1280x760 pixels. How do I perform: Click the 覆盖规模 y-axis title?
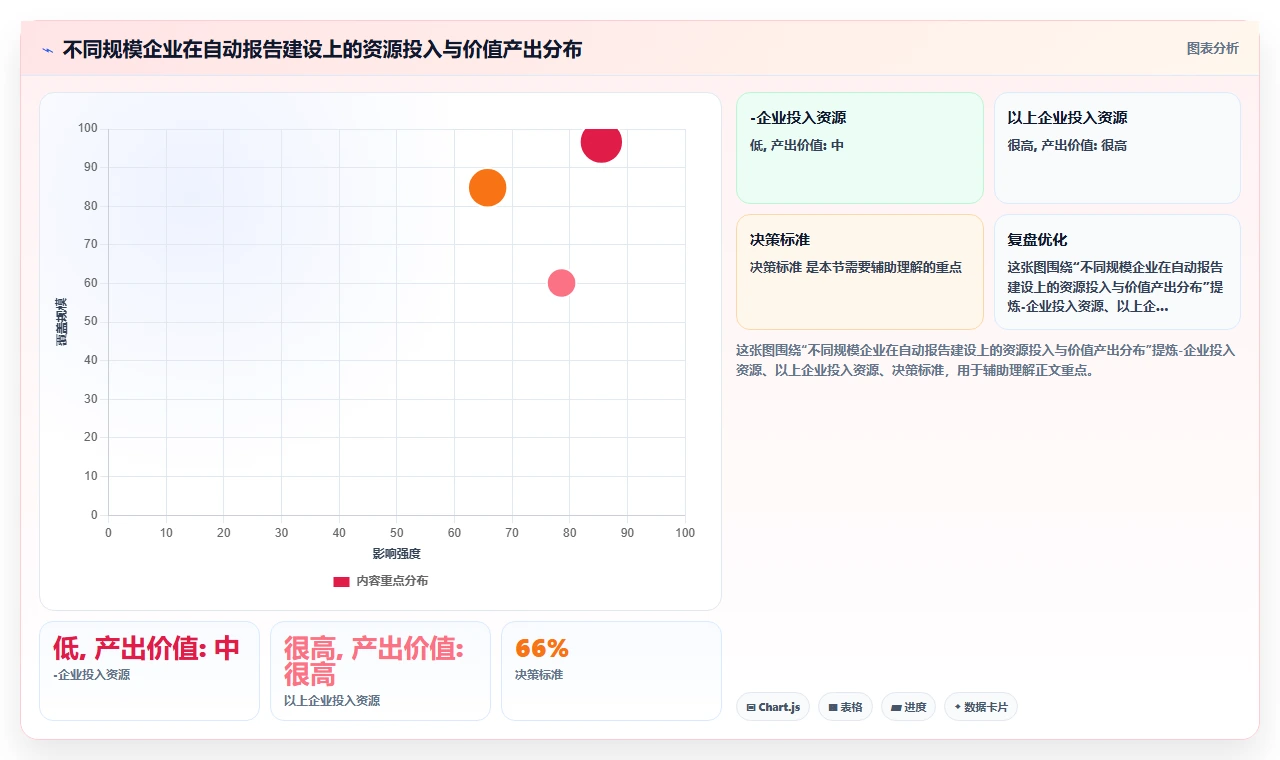coord(61,322)
